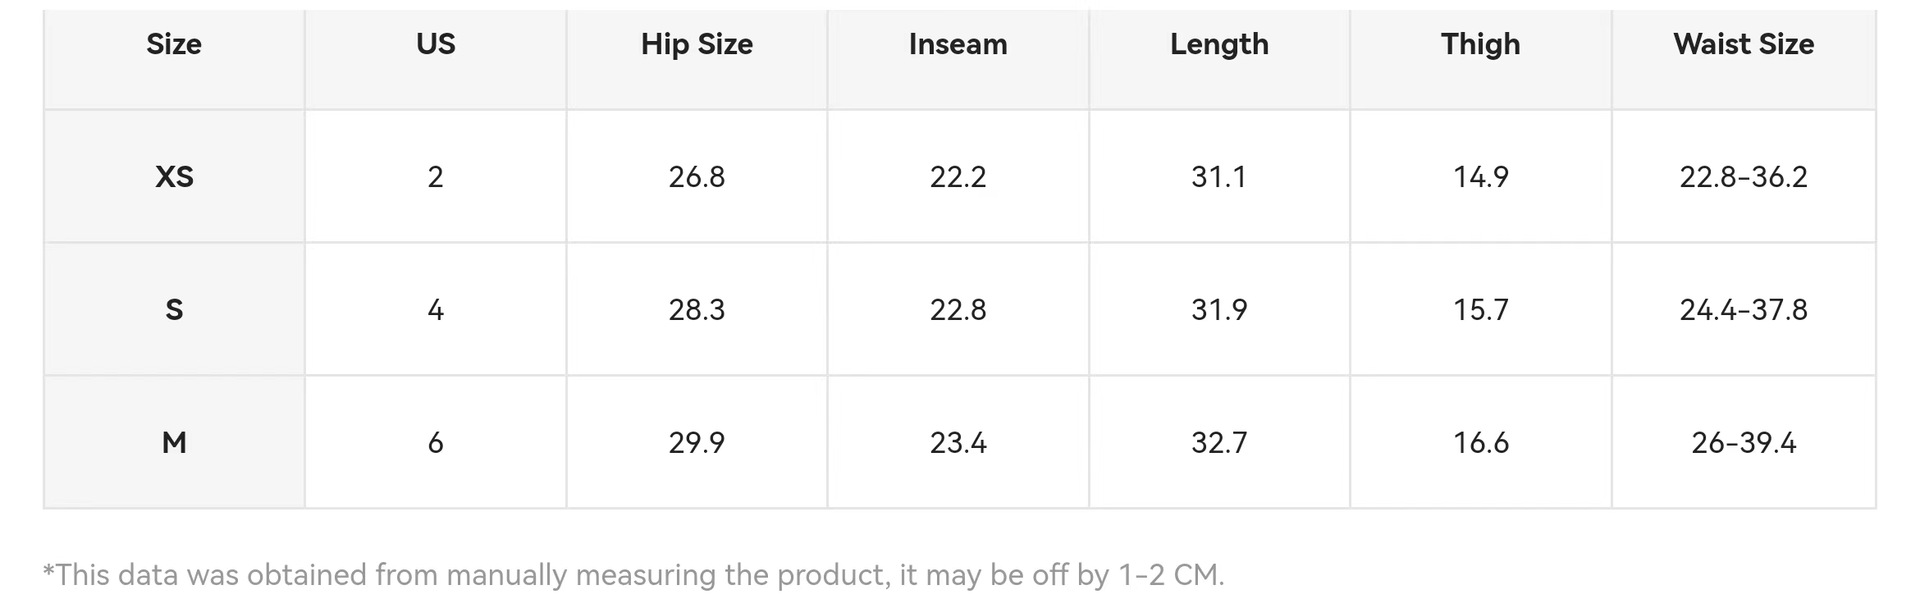
Task: Click the Size column header
Action: [174, 45]
